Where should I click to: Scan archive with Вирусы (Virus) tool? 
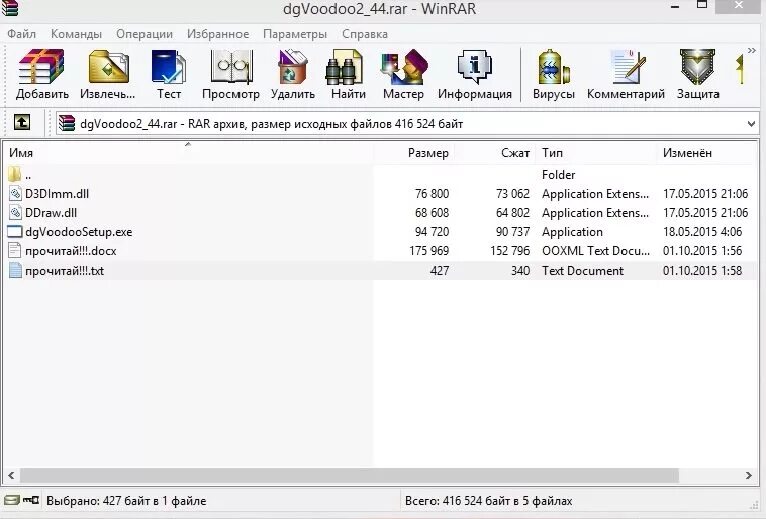553,74
